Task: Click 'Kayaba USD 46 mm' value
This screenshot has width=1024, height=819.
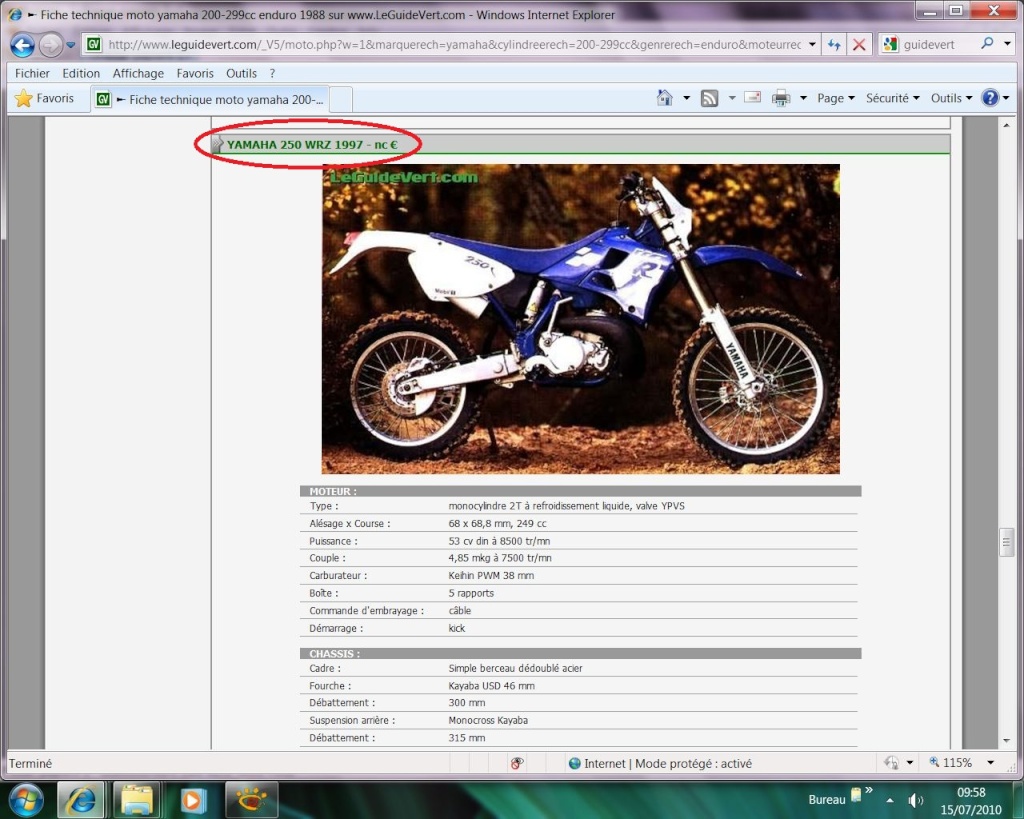Action: click(x=491, y=686)
